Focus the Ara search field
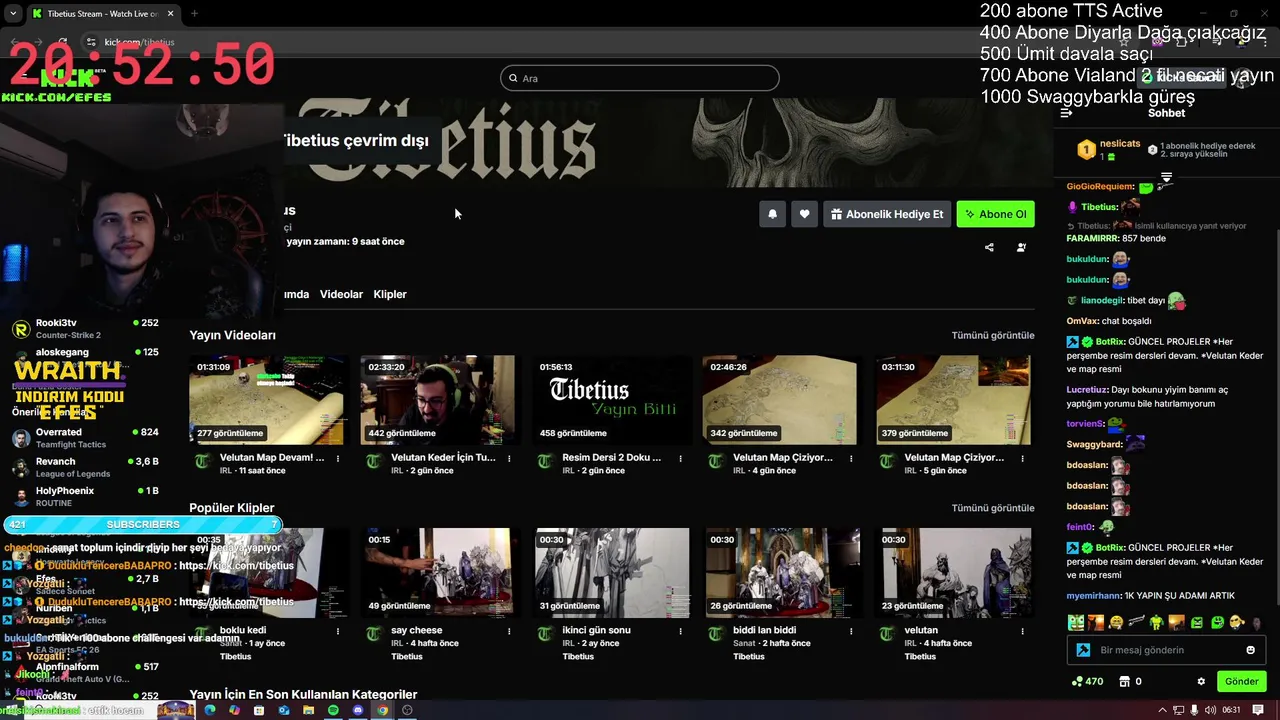The height and width of the screenshot is (720, 1280). (x=640, y=78)
